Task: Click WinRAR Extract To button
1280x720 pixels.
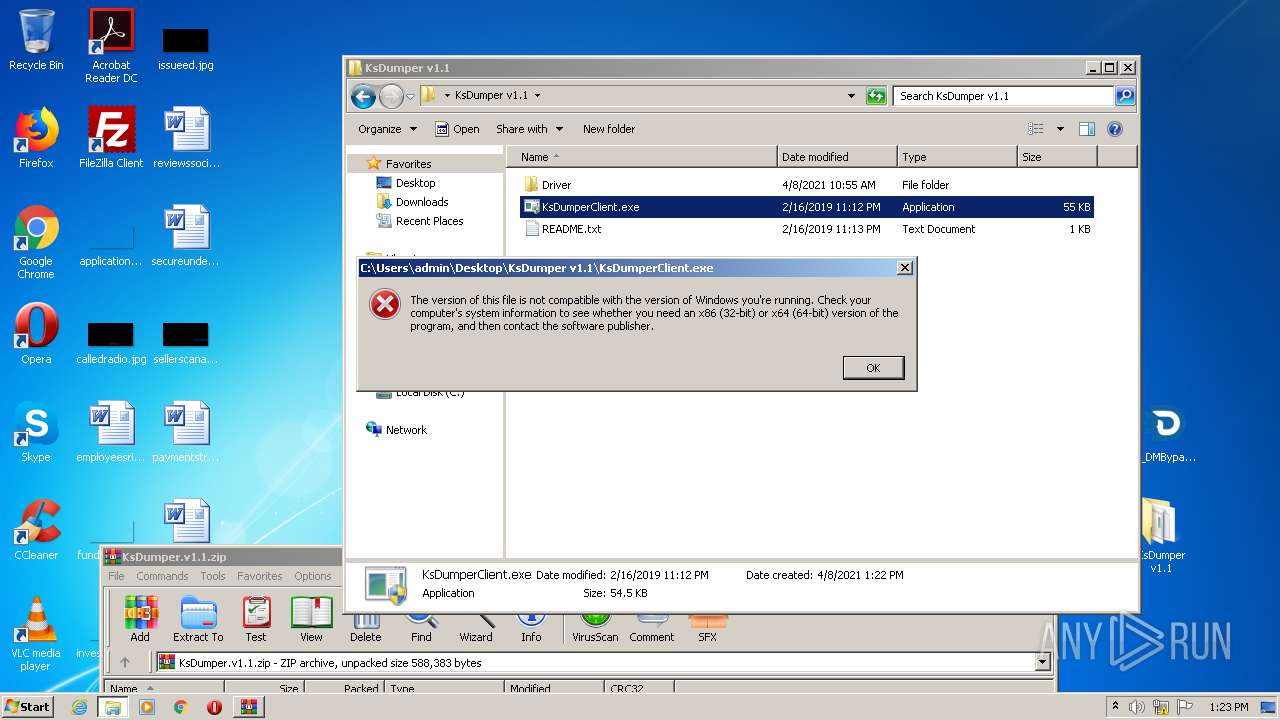Action: 198,619
